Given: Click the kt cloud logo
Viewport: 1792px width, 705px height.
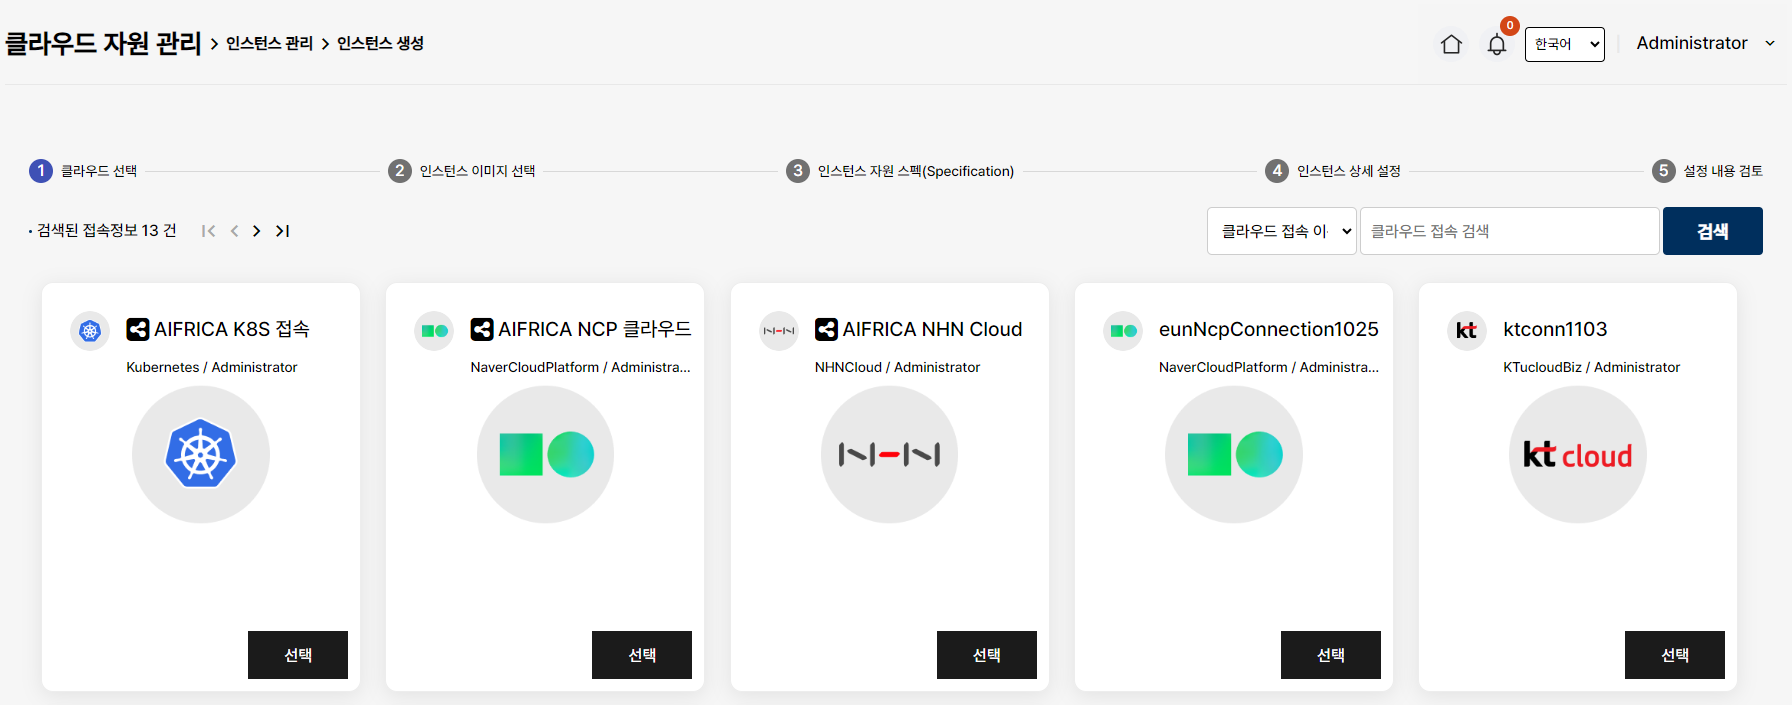Looking at the screenshot, I should click(1577, 454).
